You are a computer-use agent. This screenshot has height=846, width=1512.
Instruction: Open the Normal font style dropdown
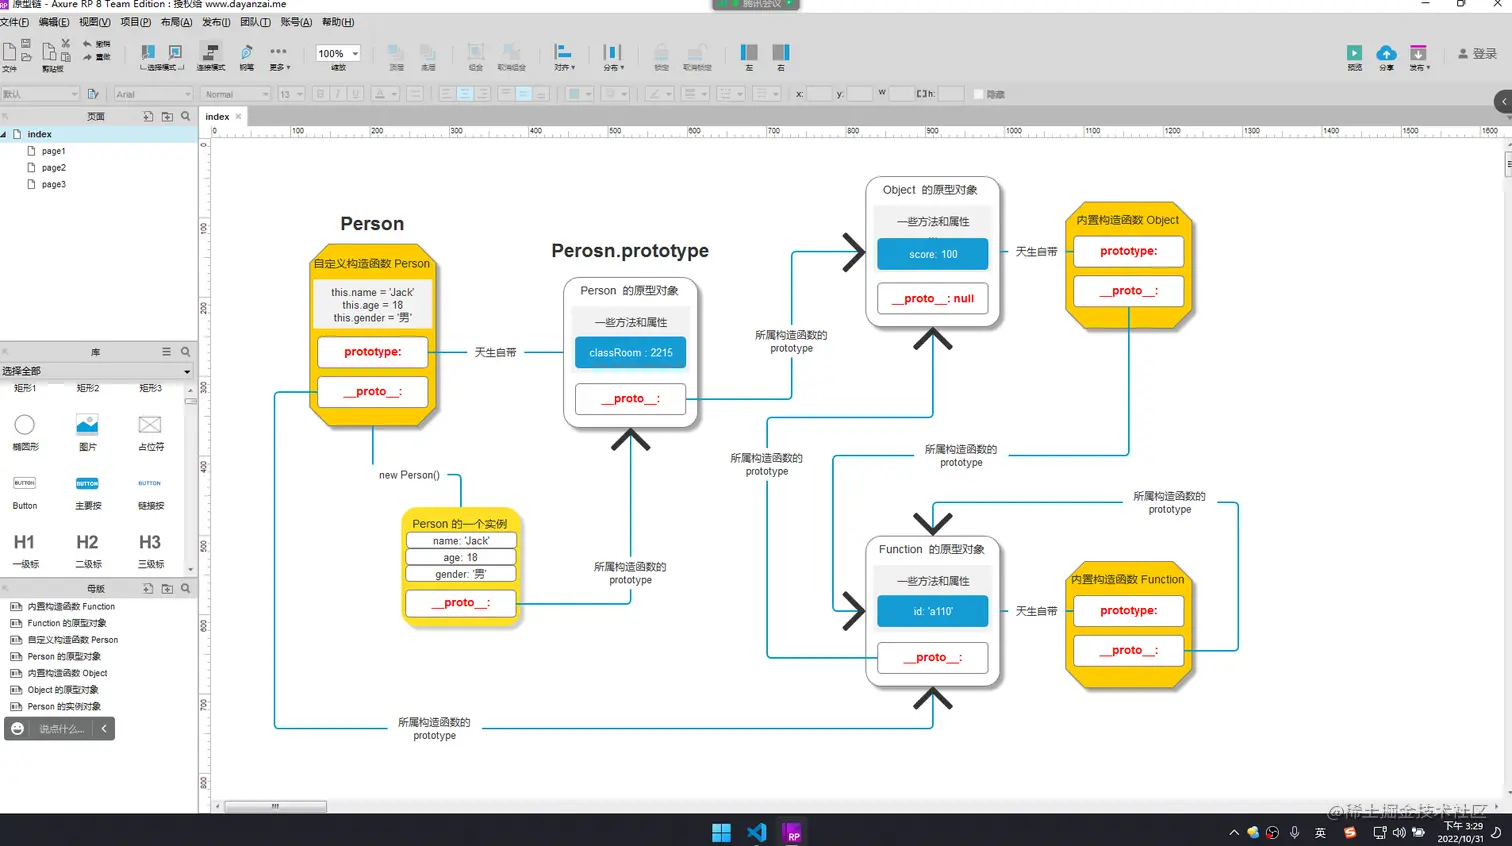tap(236, 94)
